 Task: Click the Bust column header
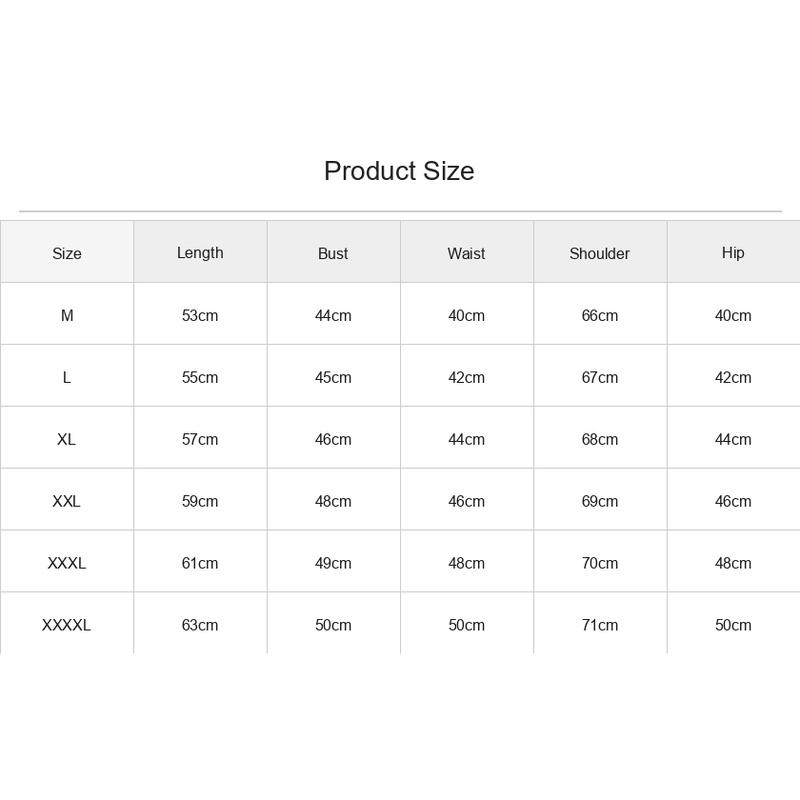click(x=333, y=254)
